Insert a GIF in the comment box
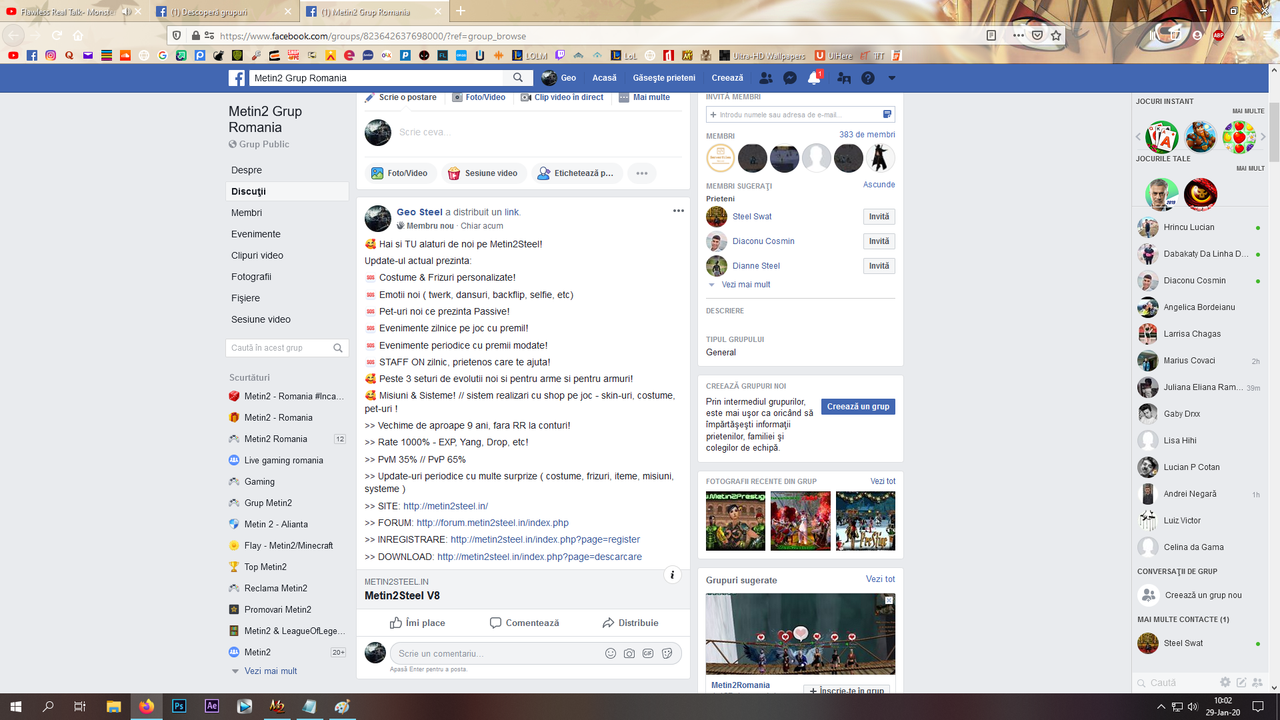The height and width of the screenshot is (720, 1280). [648, 653]
